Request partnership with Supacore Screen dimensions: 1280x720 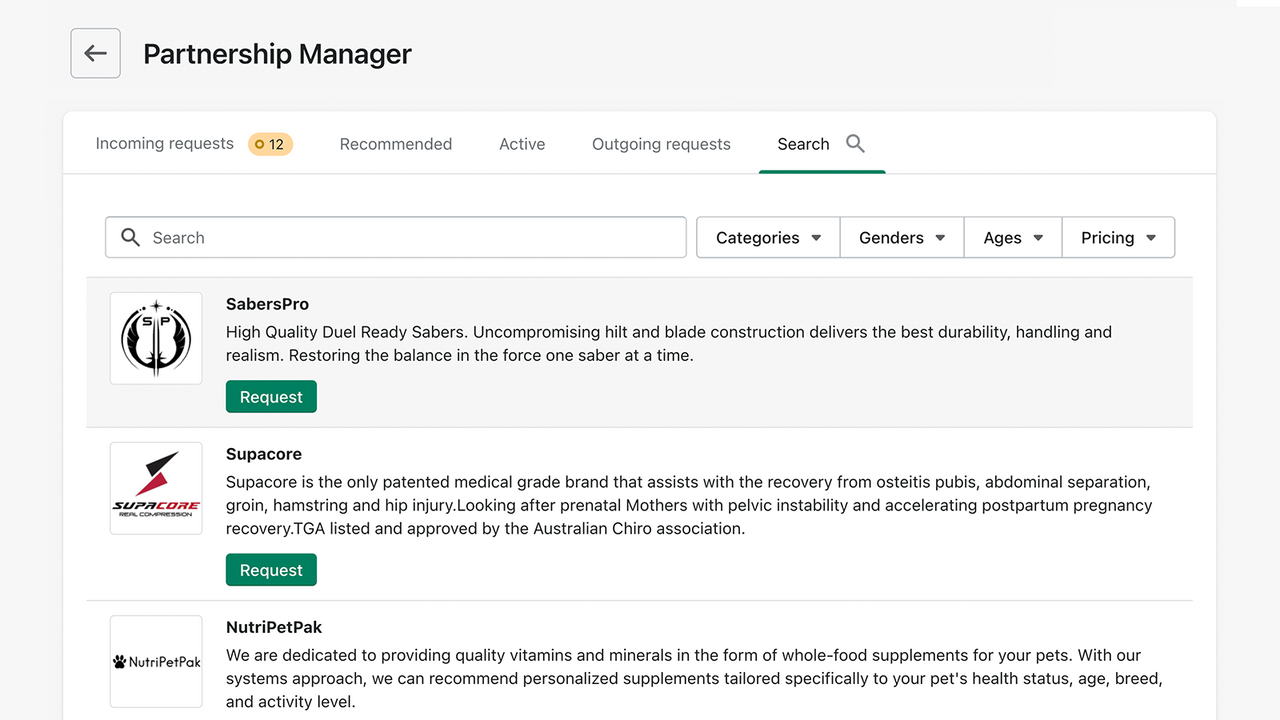point(271,570)
